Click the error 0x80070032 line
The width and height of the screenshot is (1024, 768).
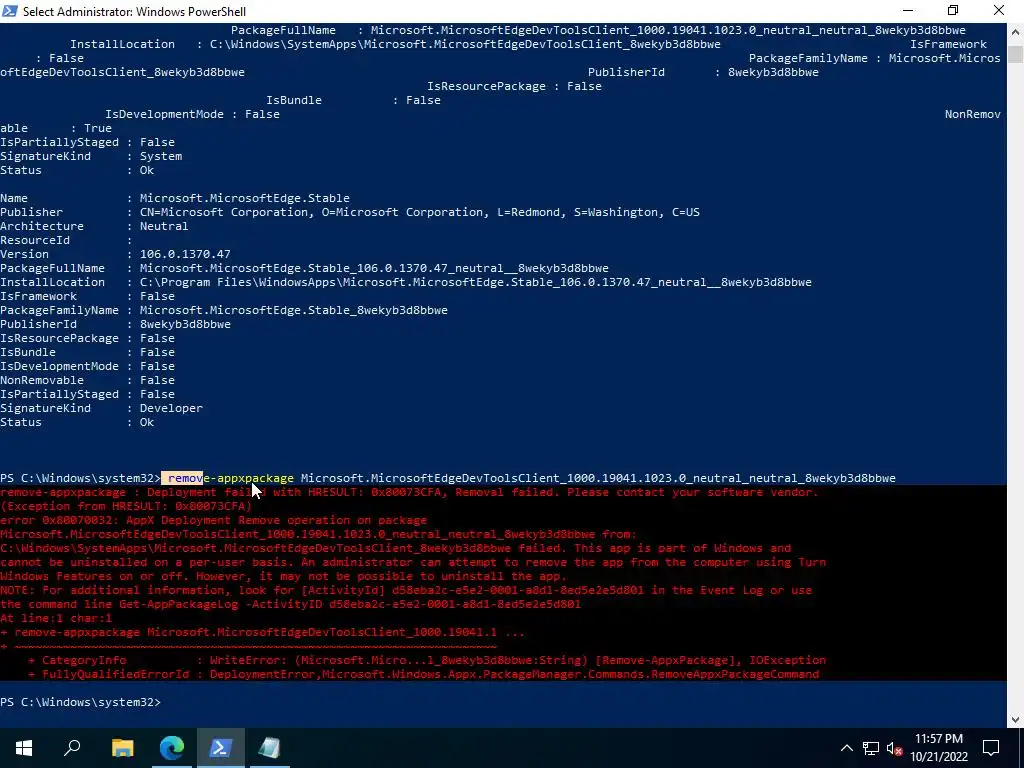214,520
